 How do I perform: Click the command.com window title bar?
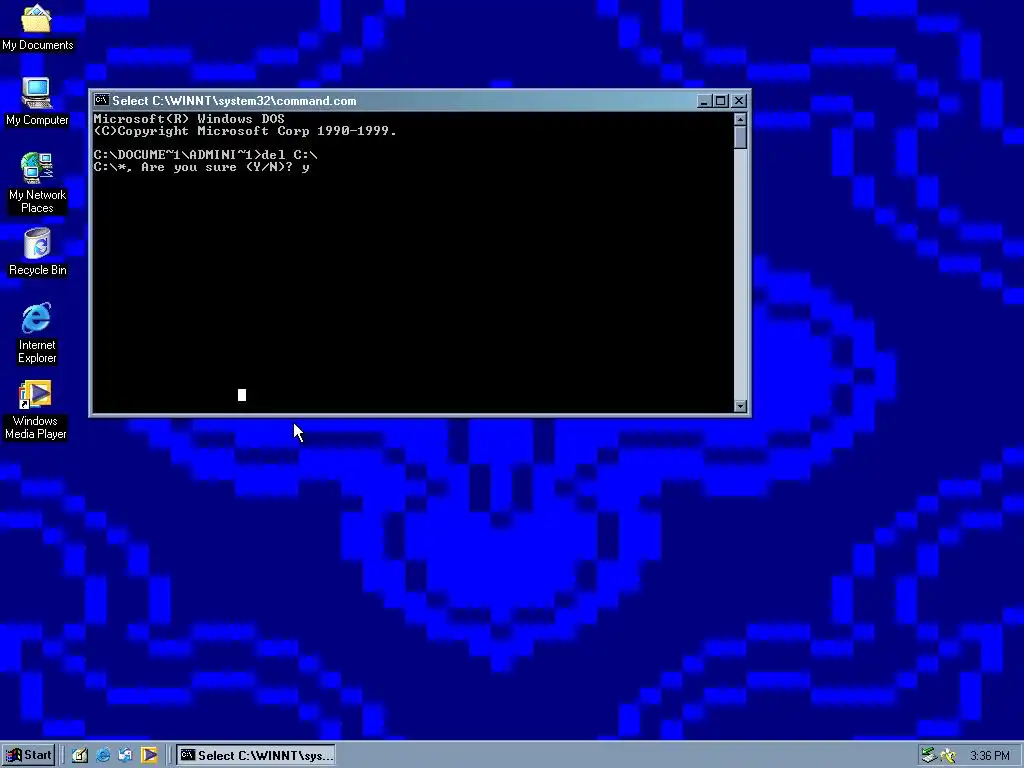(x=420, y=101)
